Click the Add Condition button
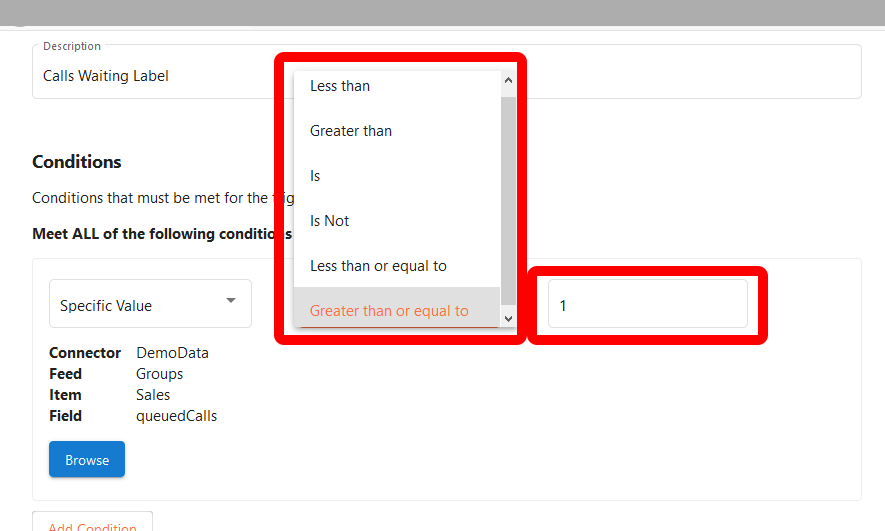885x531 pixels. pyautogui.click(x=92, y=526)
